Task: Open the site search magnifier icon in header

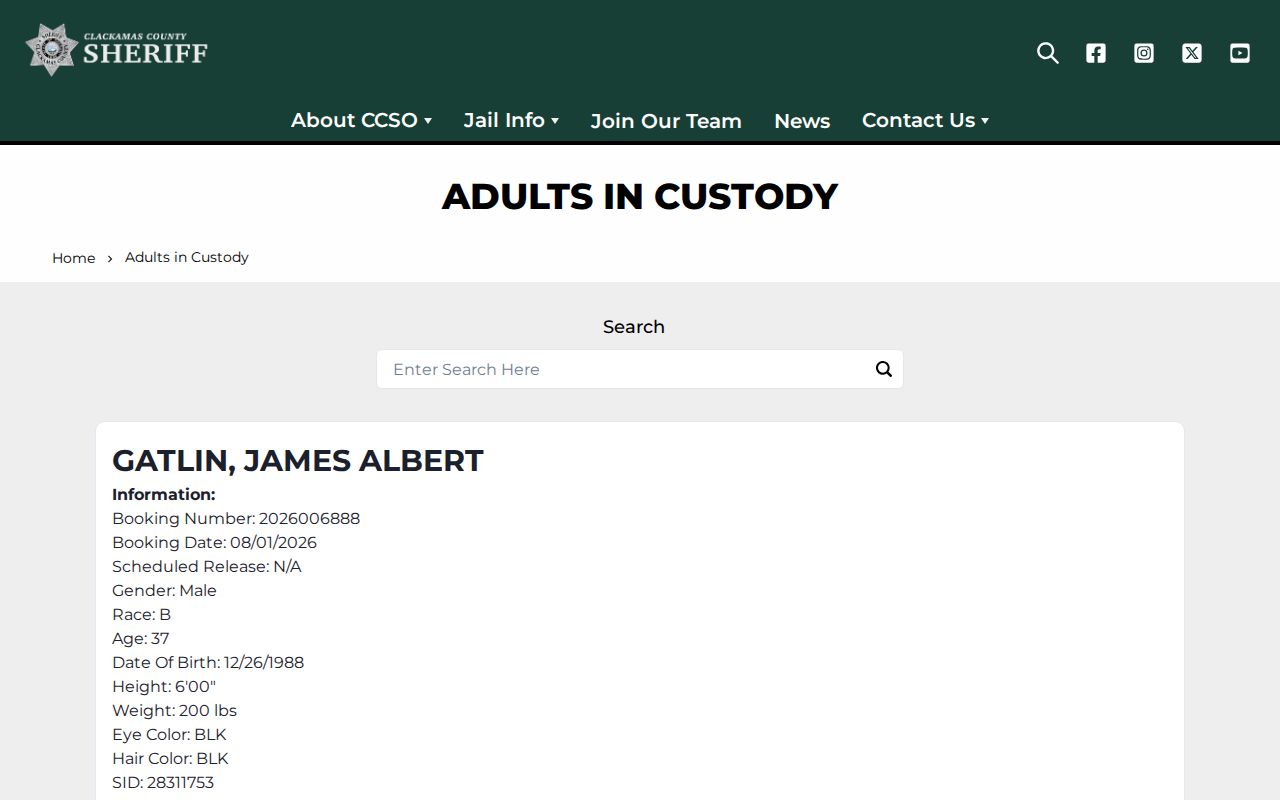Action: tap(1048, 53)
